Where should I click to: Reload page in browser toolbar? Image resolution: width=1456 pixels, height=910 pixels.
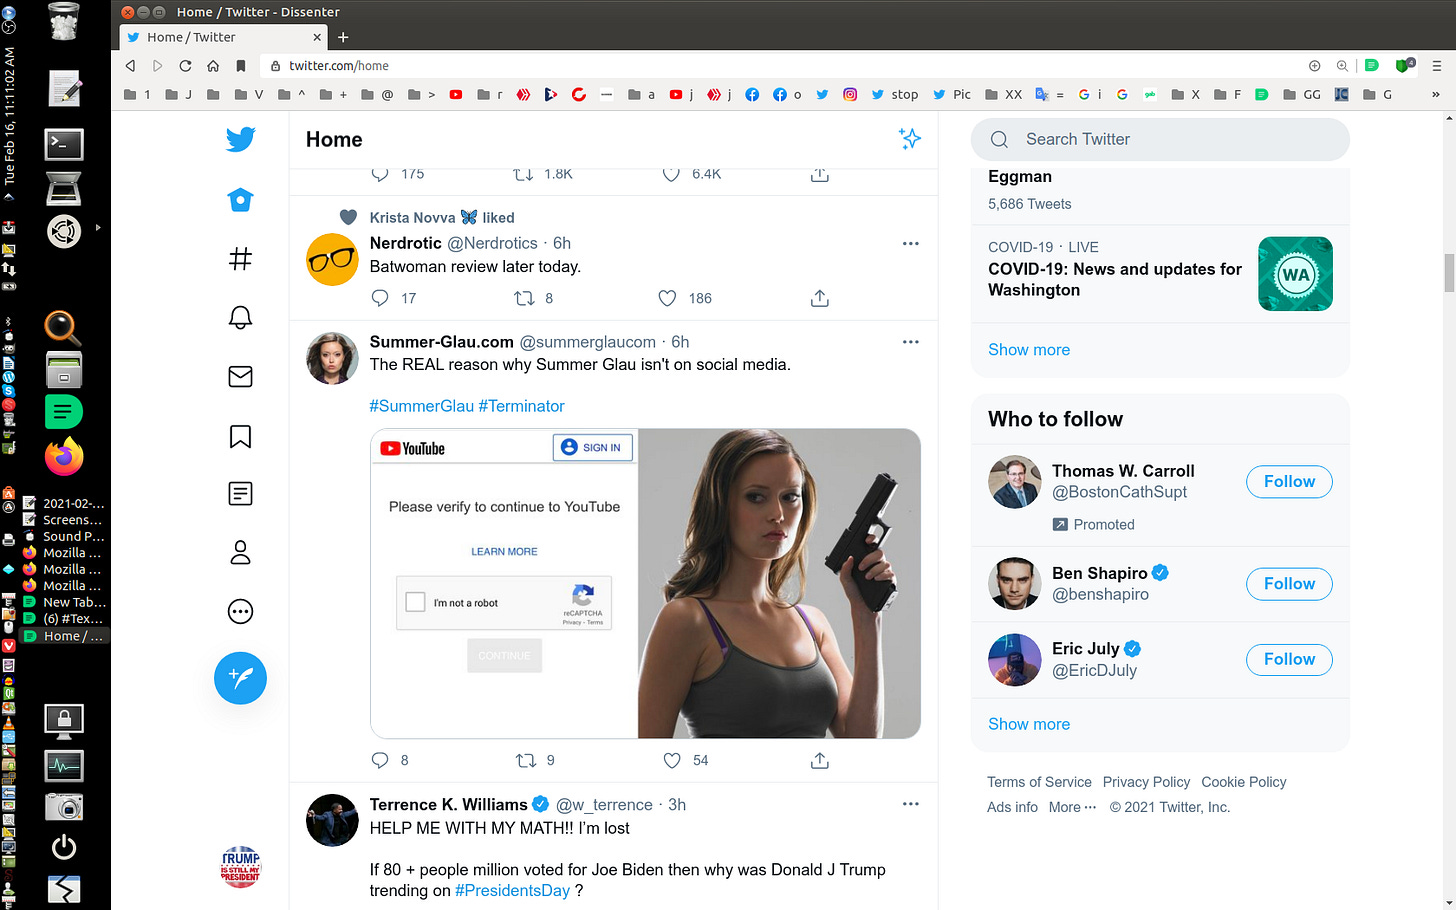185,66
